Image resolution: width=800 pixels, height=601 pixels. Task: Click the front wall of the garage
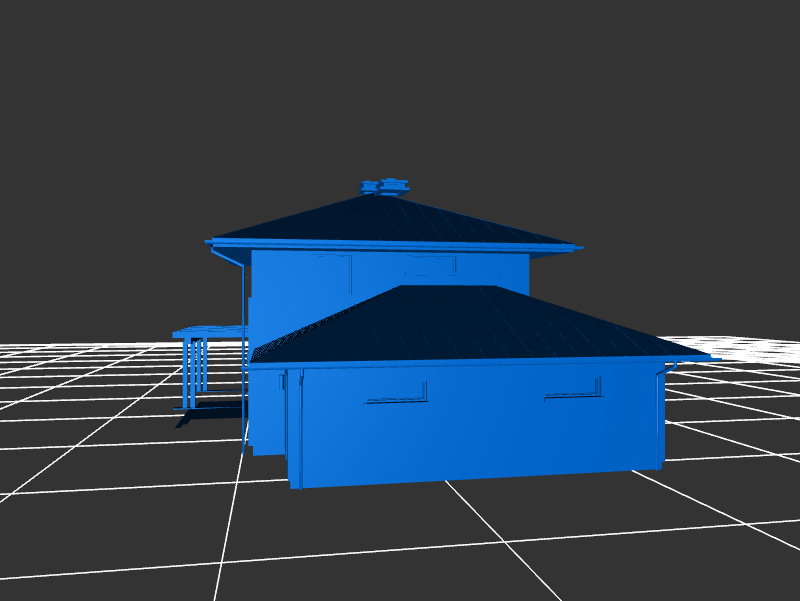click(x=480, y=430)
